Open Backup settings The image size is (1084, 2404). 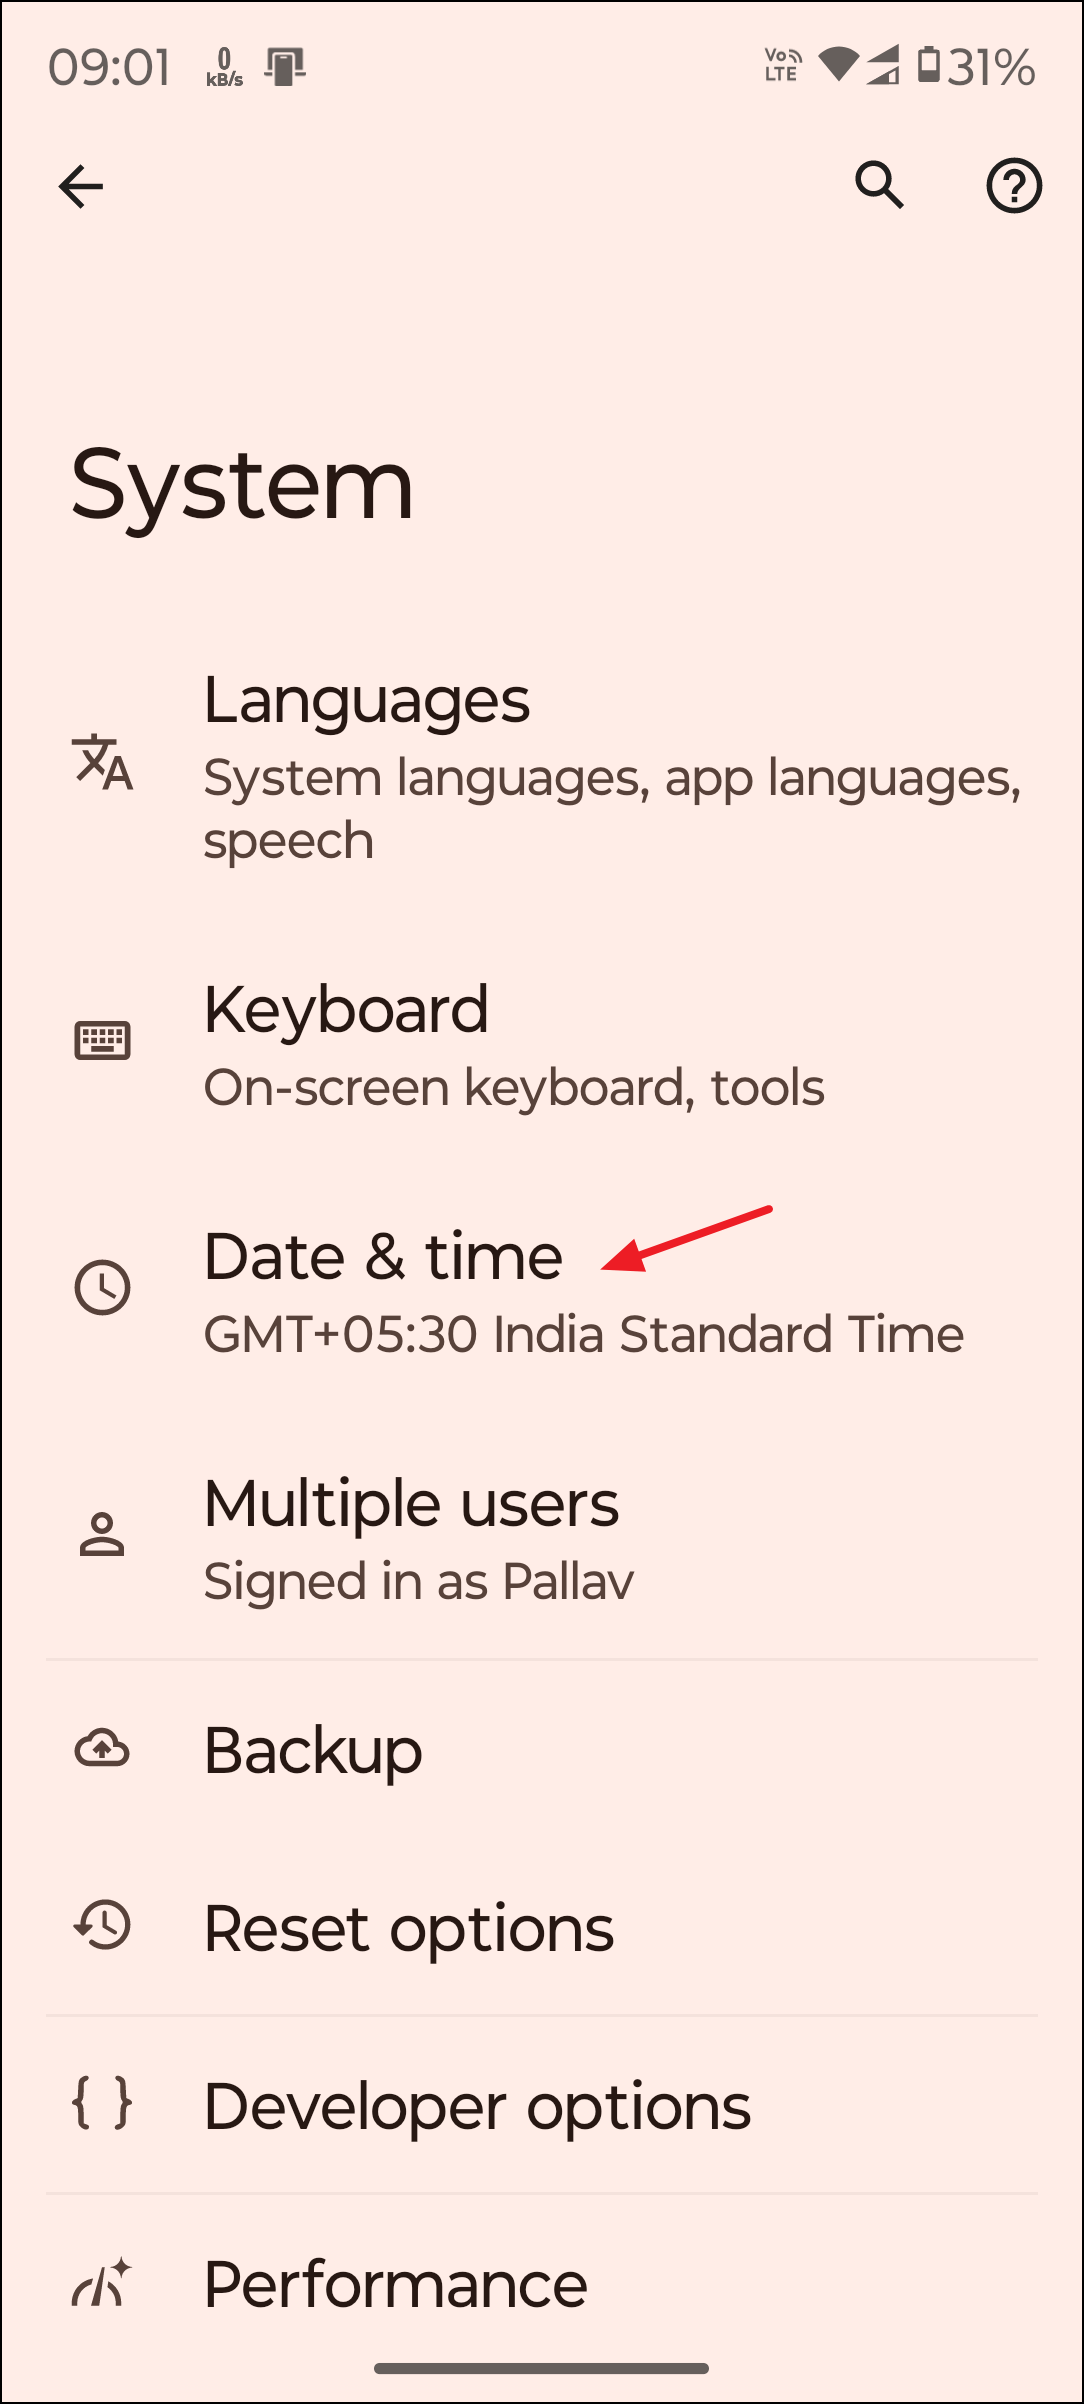coord(312,1750)
